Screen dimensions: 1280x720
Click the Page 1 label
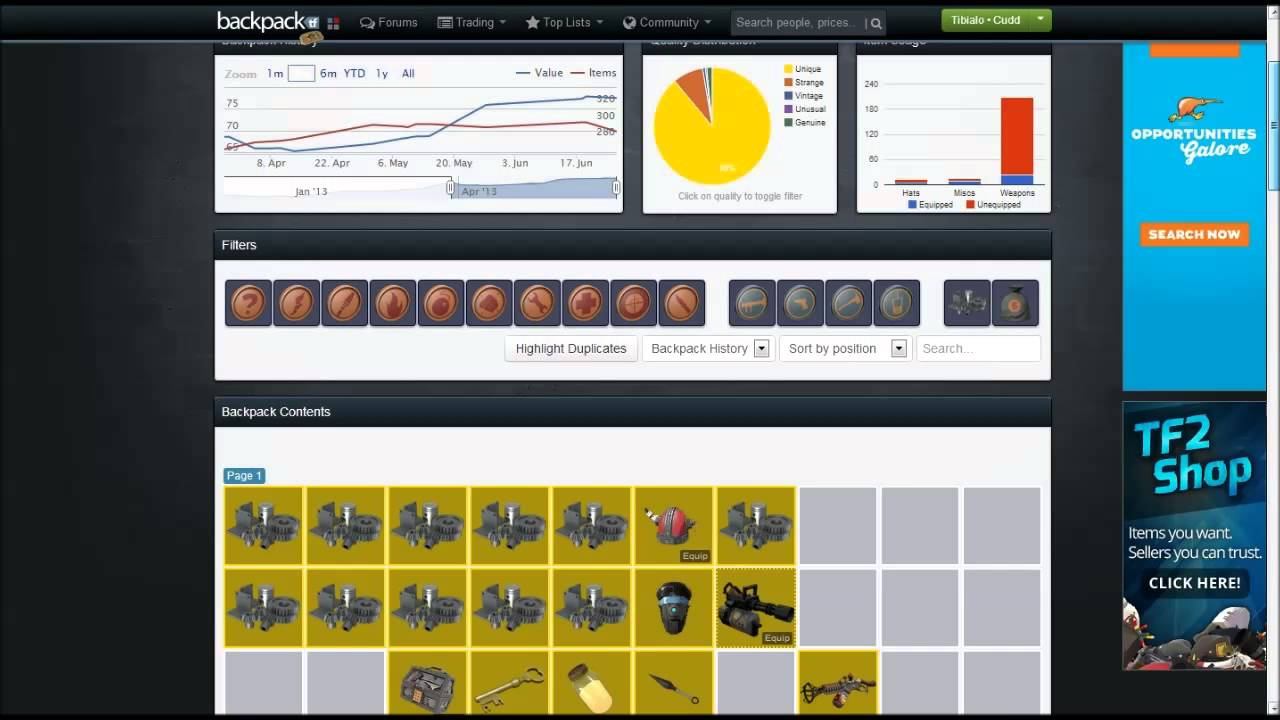pos(244,476)
